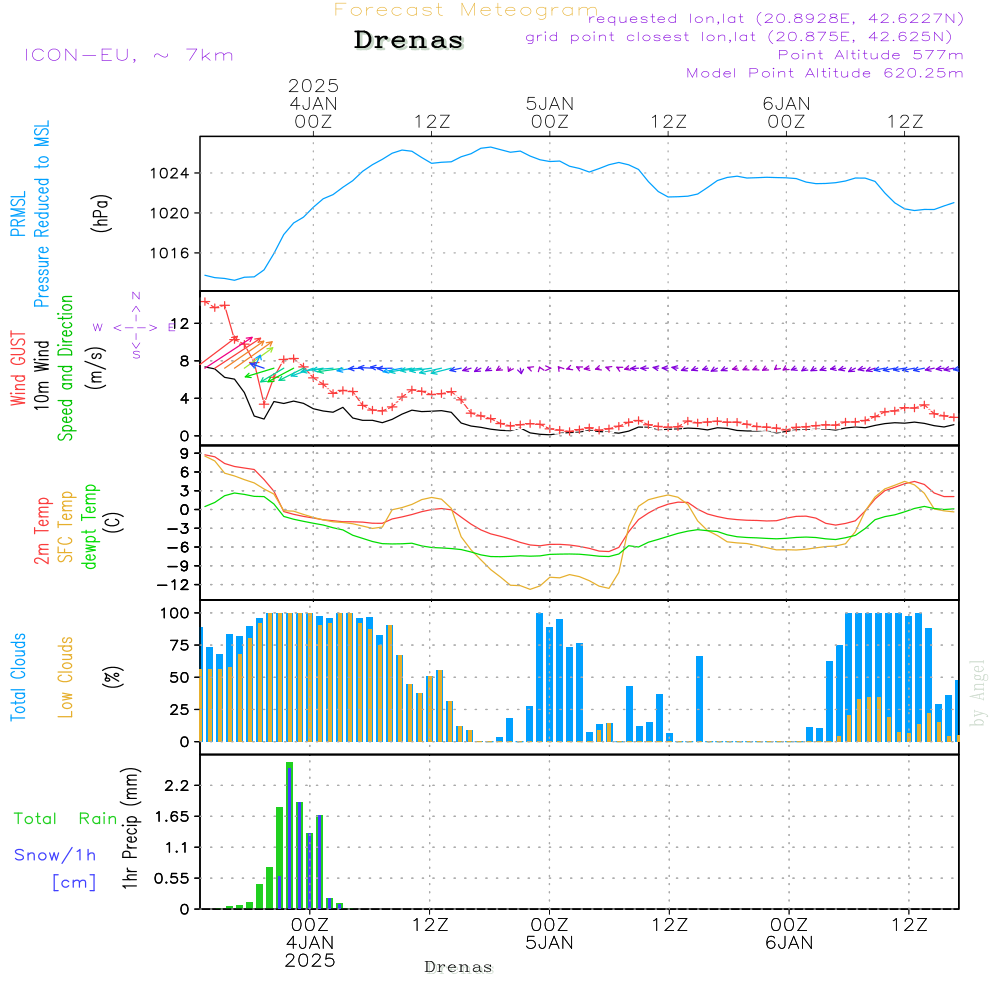1000x1000 pixels.
Task: Select the "Pressure Reduced to MSL" label
Action: [x=41, y=214]
